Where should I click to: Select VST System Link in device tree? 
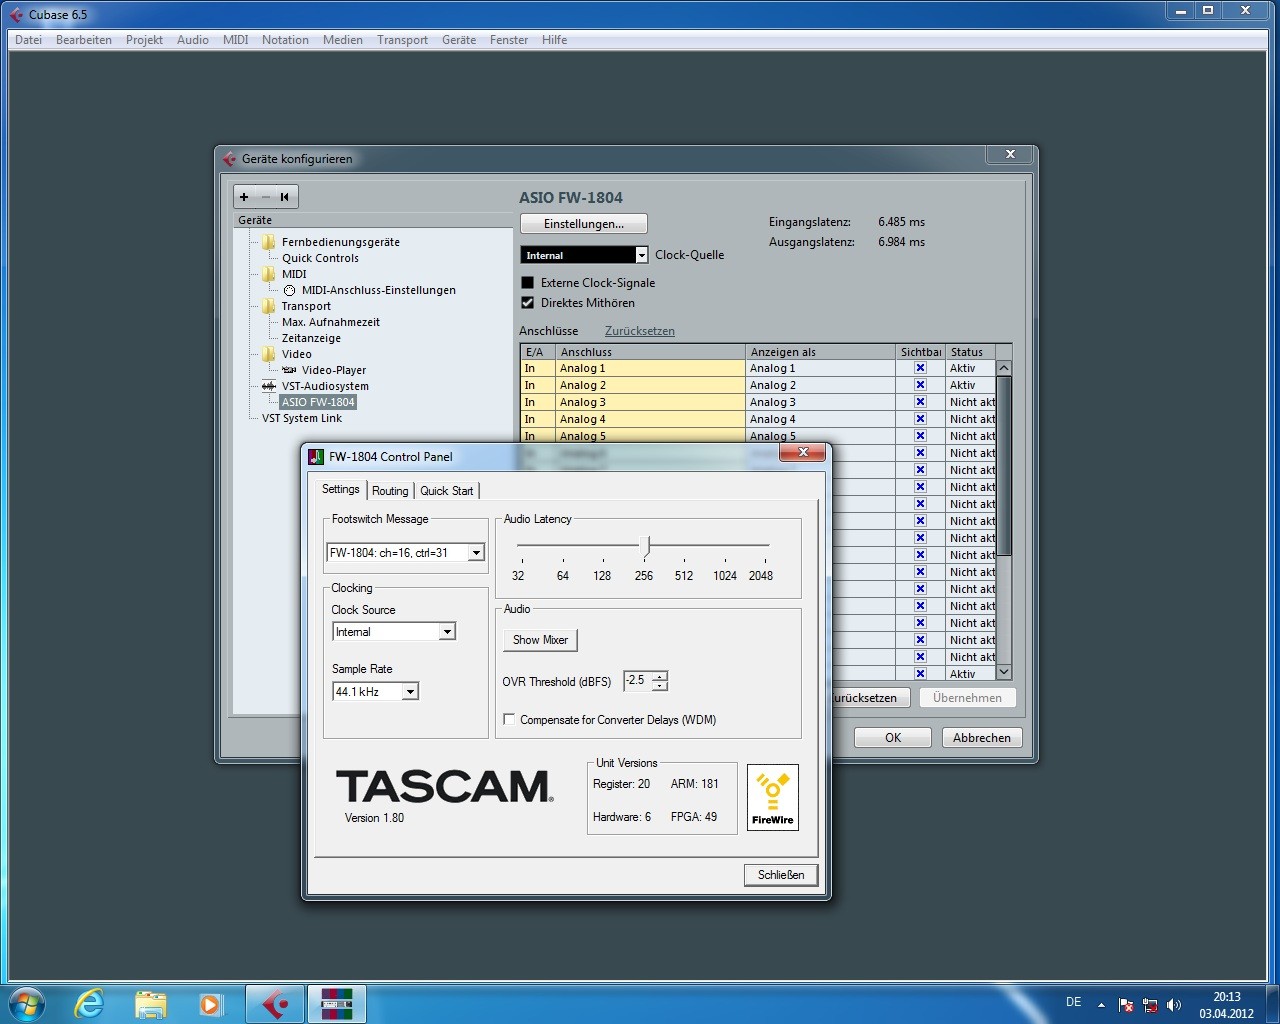[302, 418]
